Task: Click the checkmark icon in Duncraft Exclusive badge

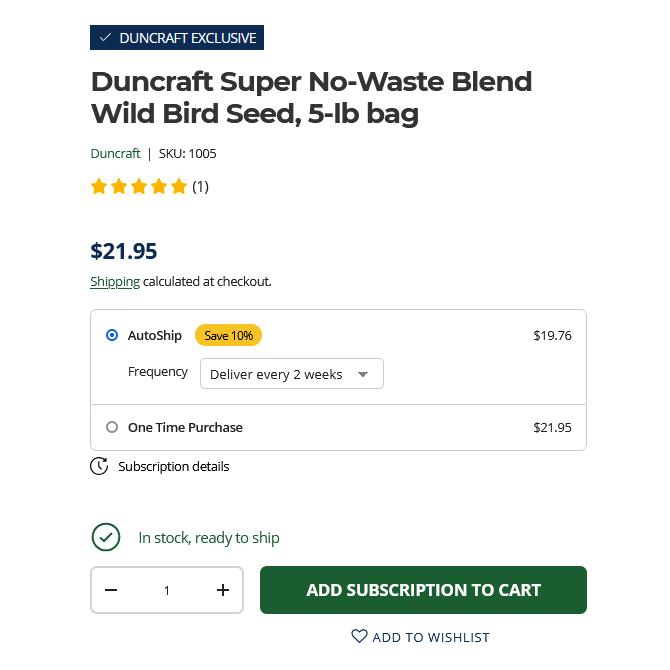Action: tap(105, 38)
